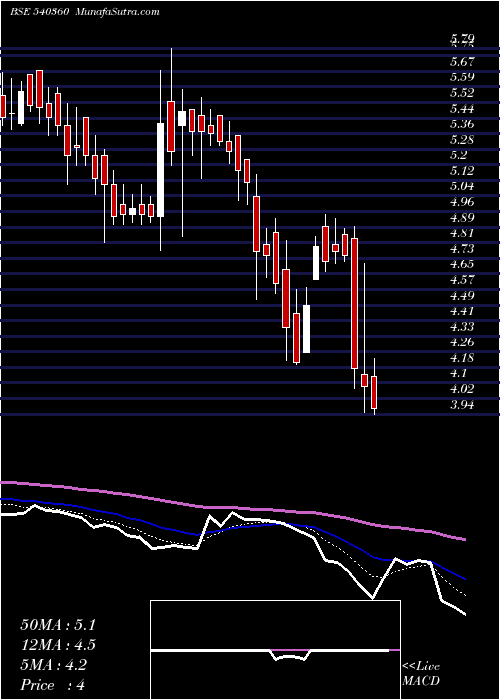Click the 3.94 price axis label
Viewport: 500px width, 700px height.
(x=462, y=405)
